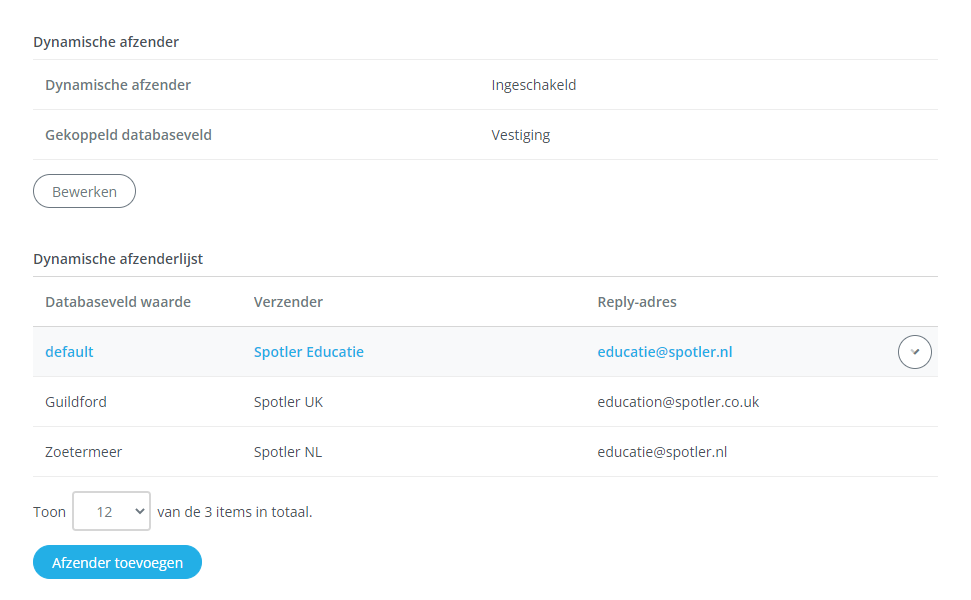
Task: Click the Verzender column header
Action: pos(288,302)
